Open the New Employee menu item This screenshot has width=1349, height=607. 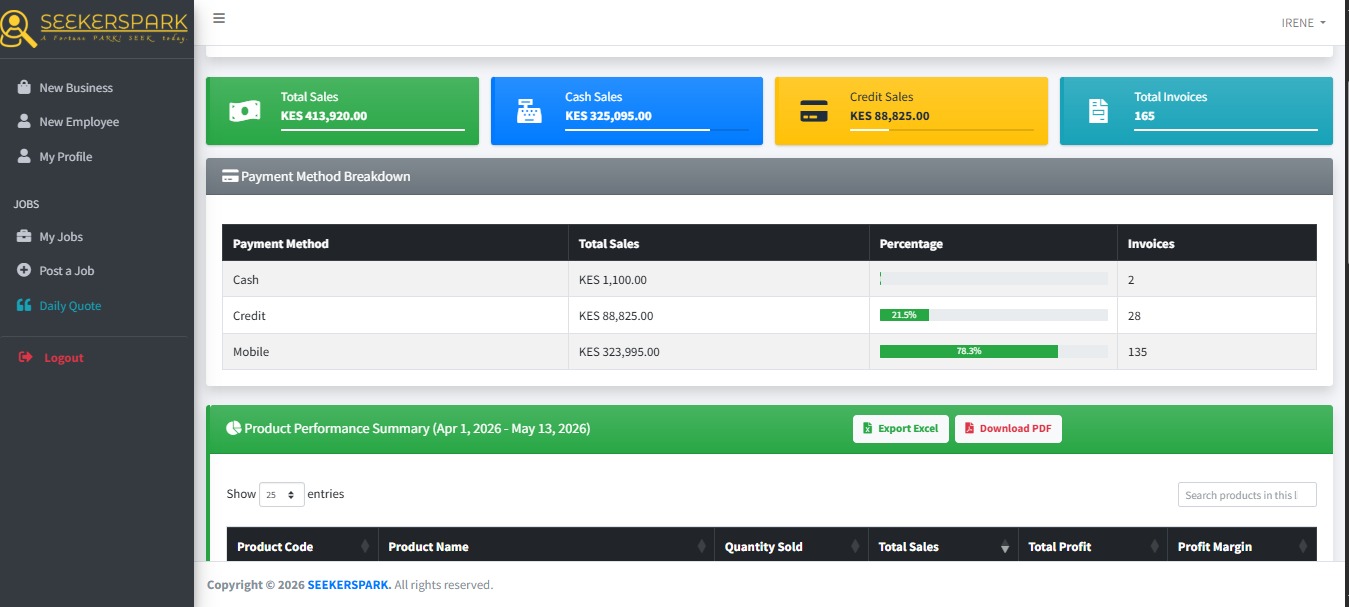[x=97, y=121]
